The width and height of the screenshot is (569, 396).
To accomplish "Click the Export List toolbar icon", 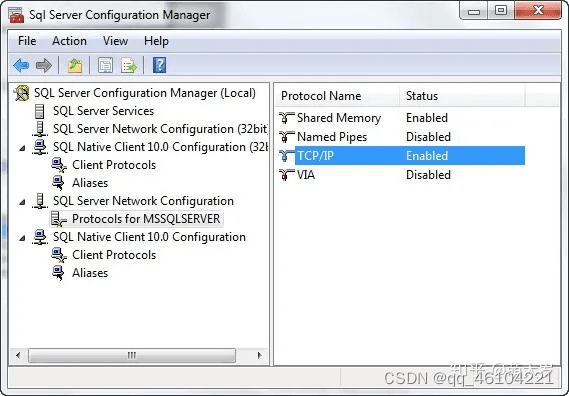I will (x=129, y=66).
